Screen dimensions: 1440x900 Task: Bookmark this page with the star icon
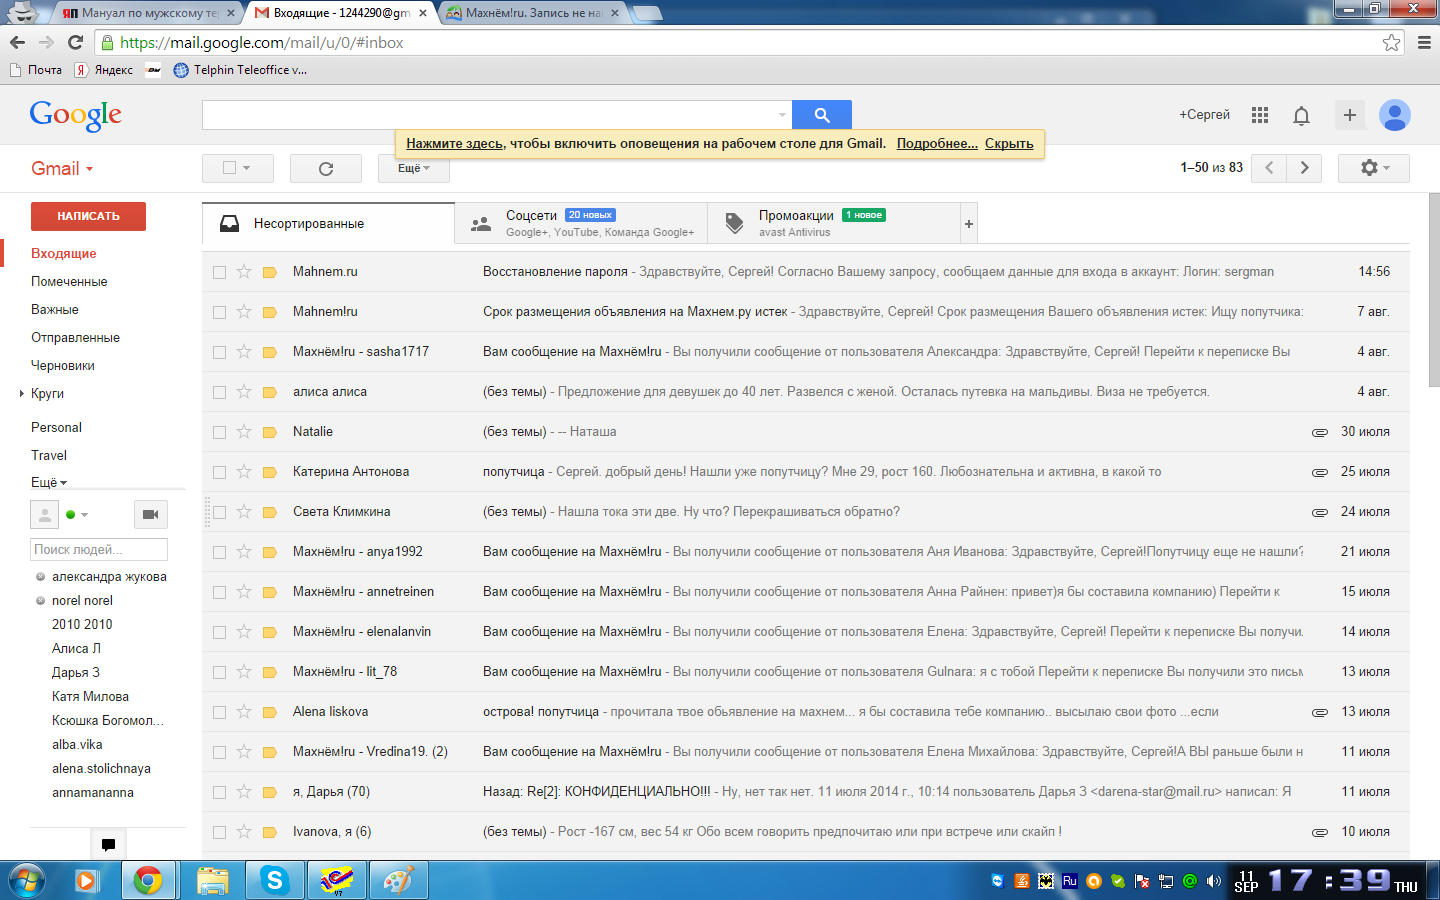pyautogui.click(x=1391, y=43)
